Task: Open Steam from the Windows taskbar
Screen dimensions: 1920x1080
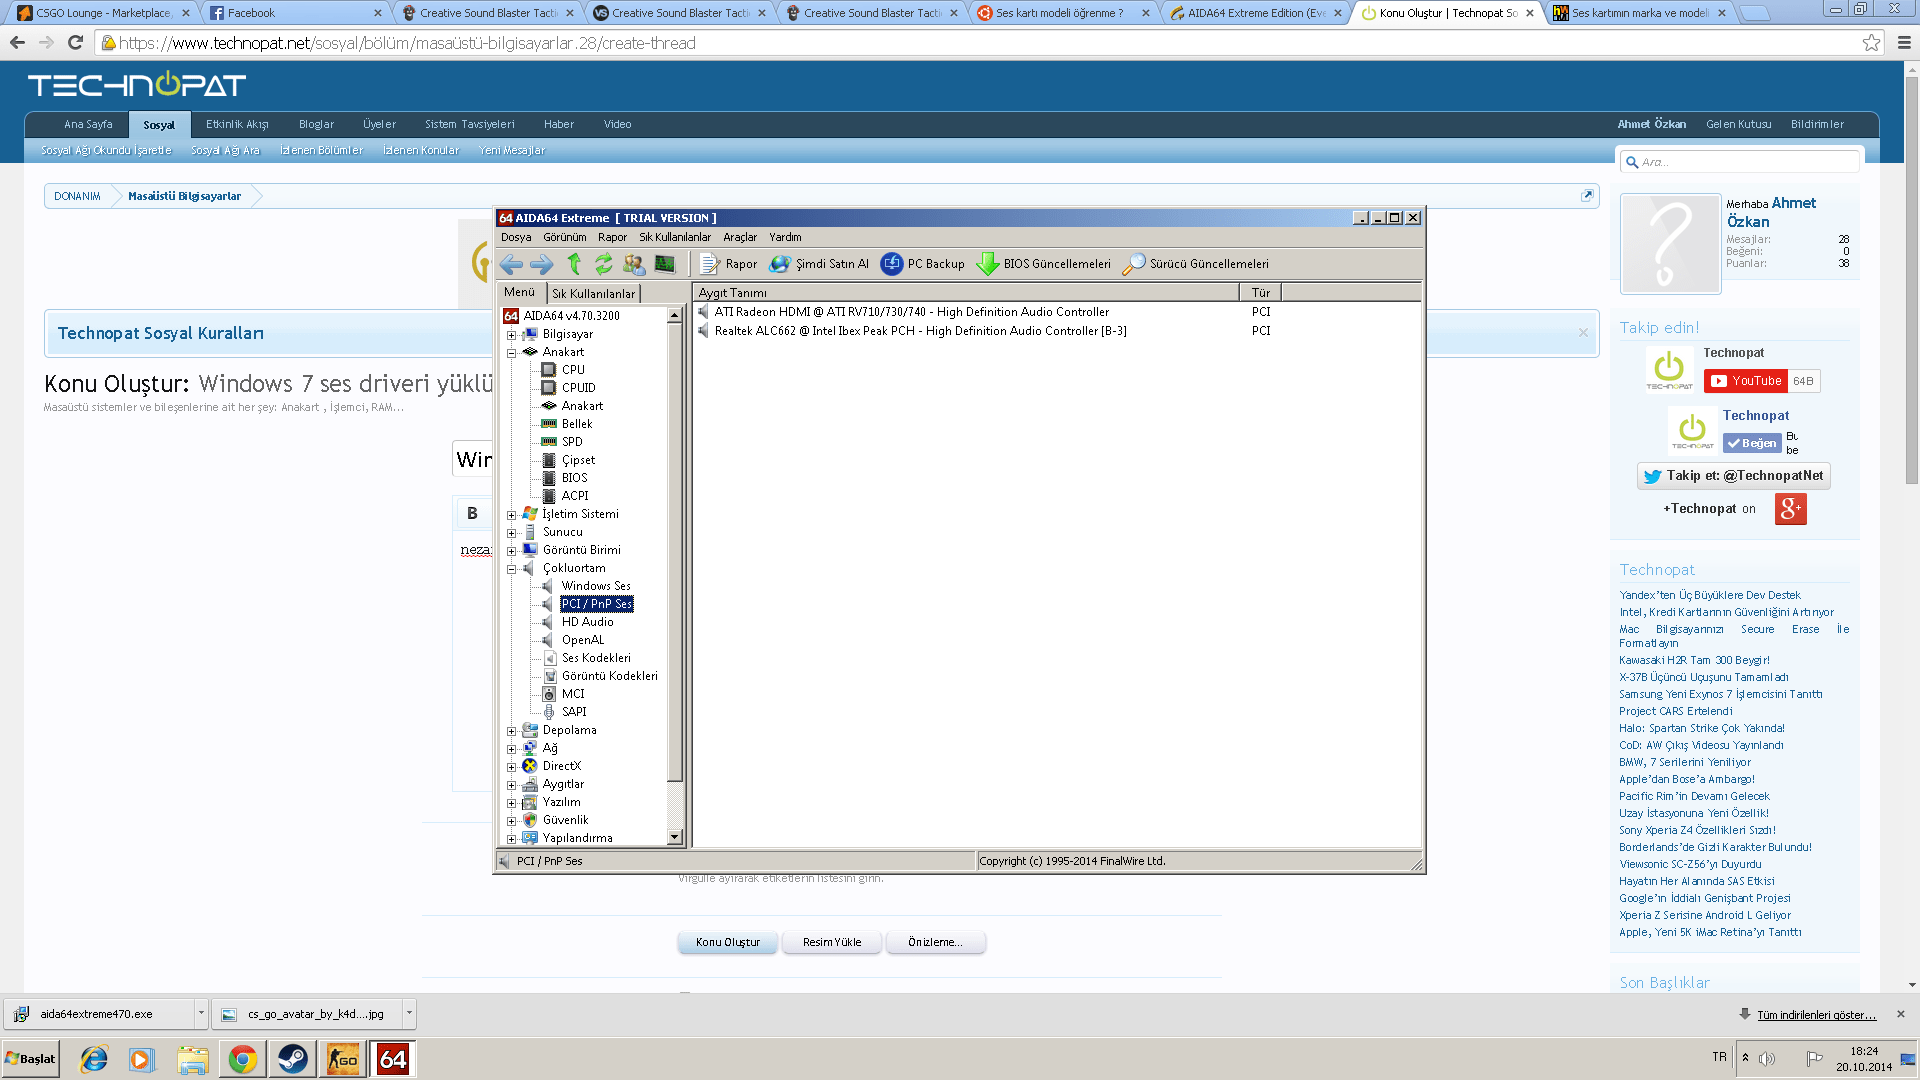Action: tap(293, 1059)
